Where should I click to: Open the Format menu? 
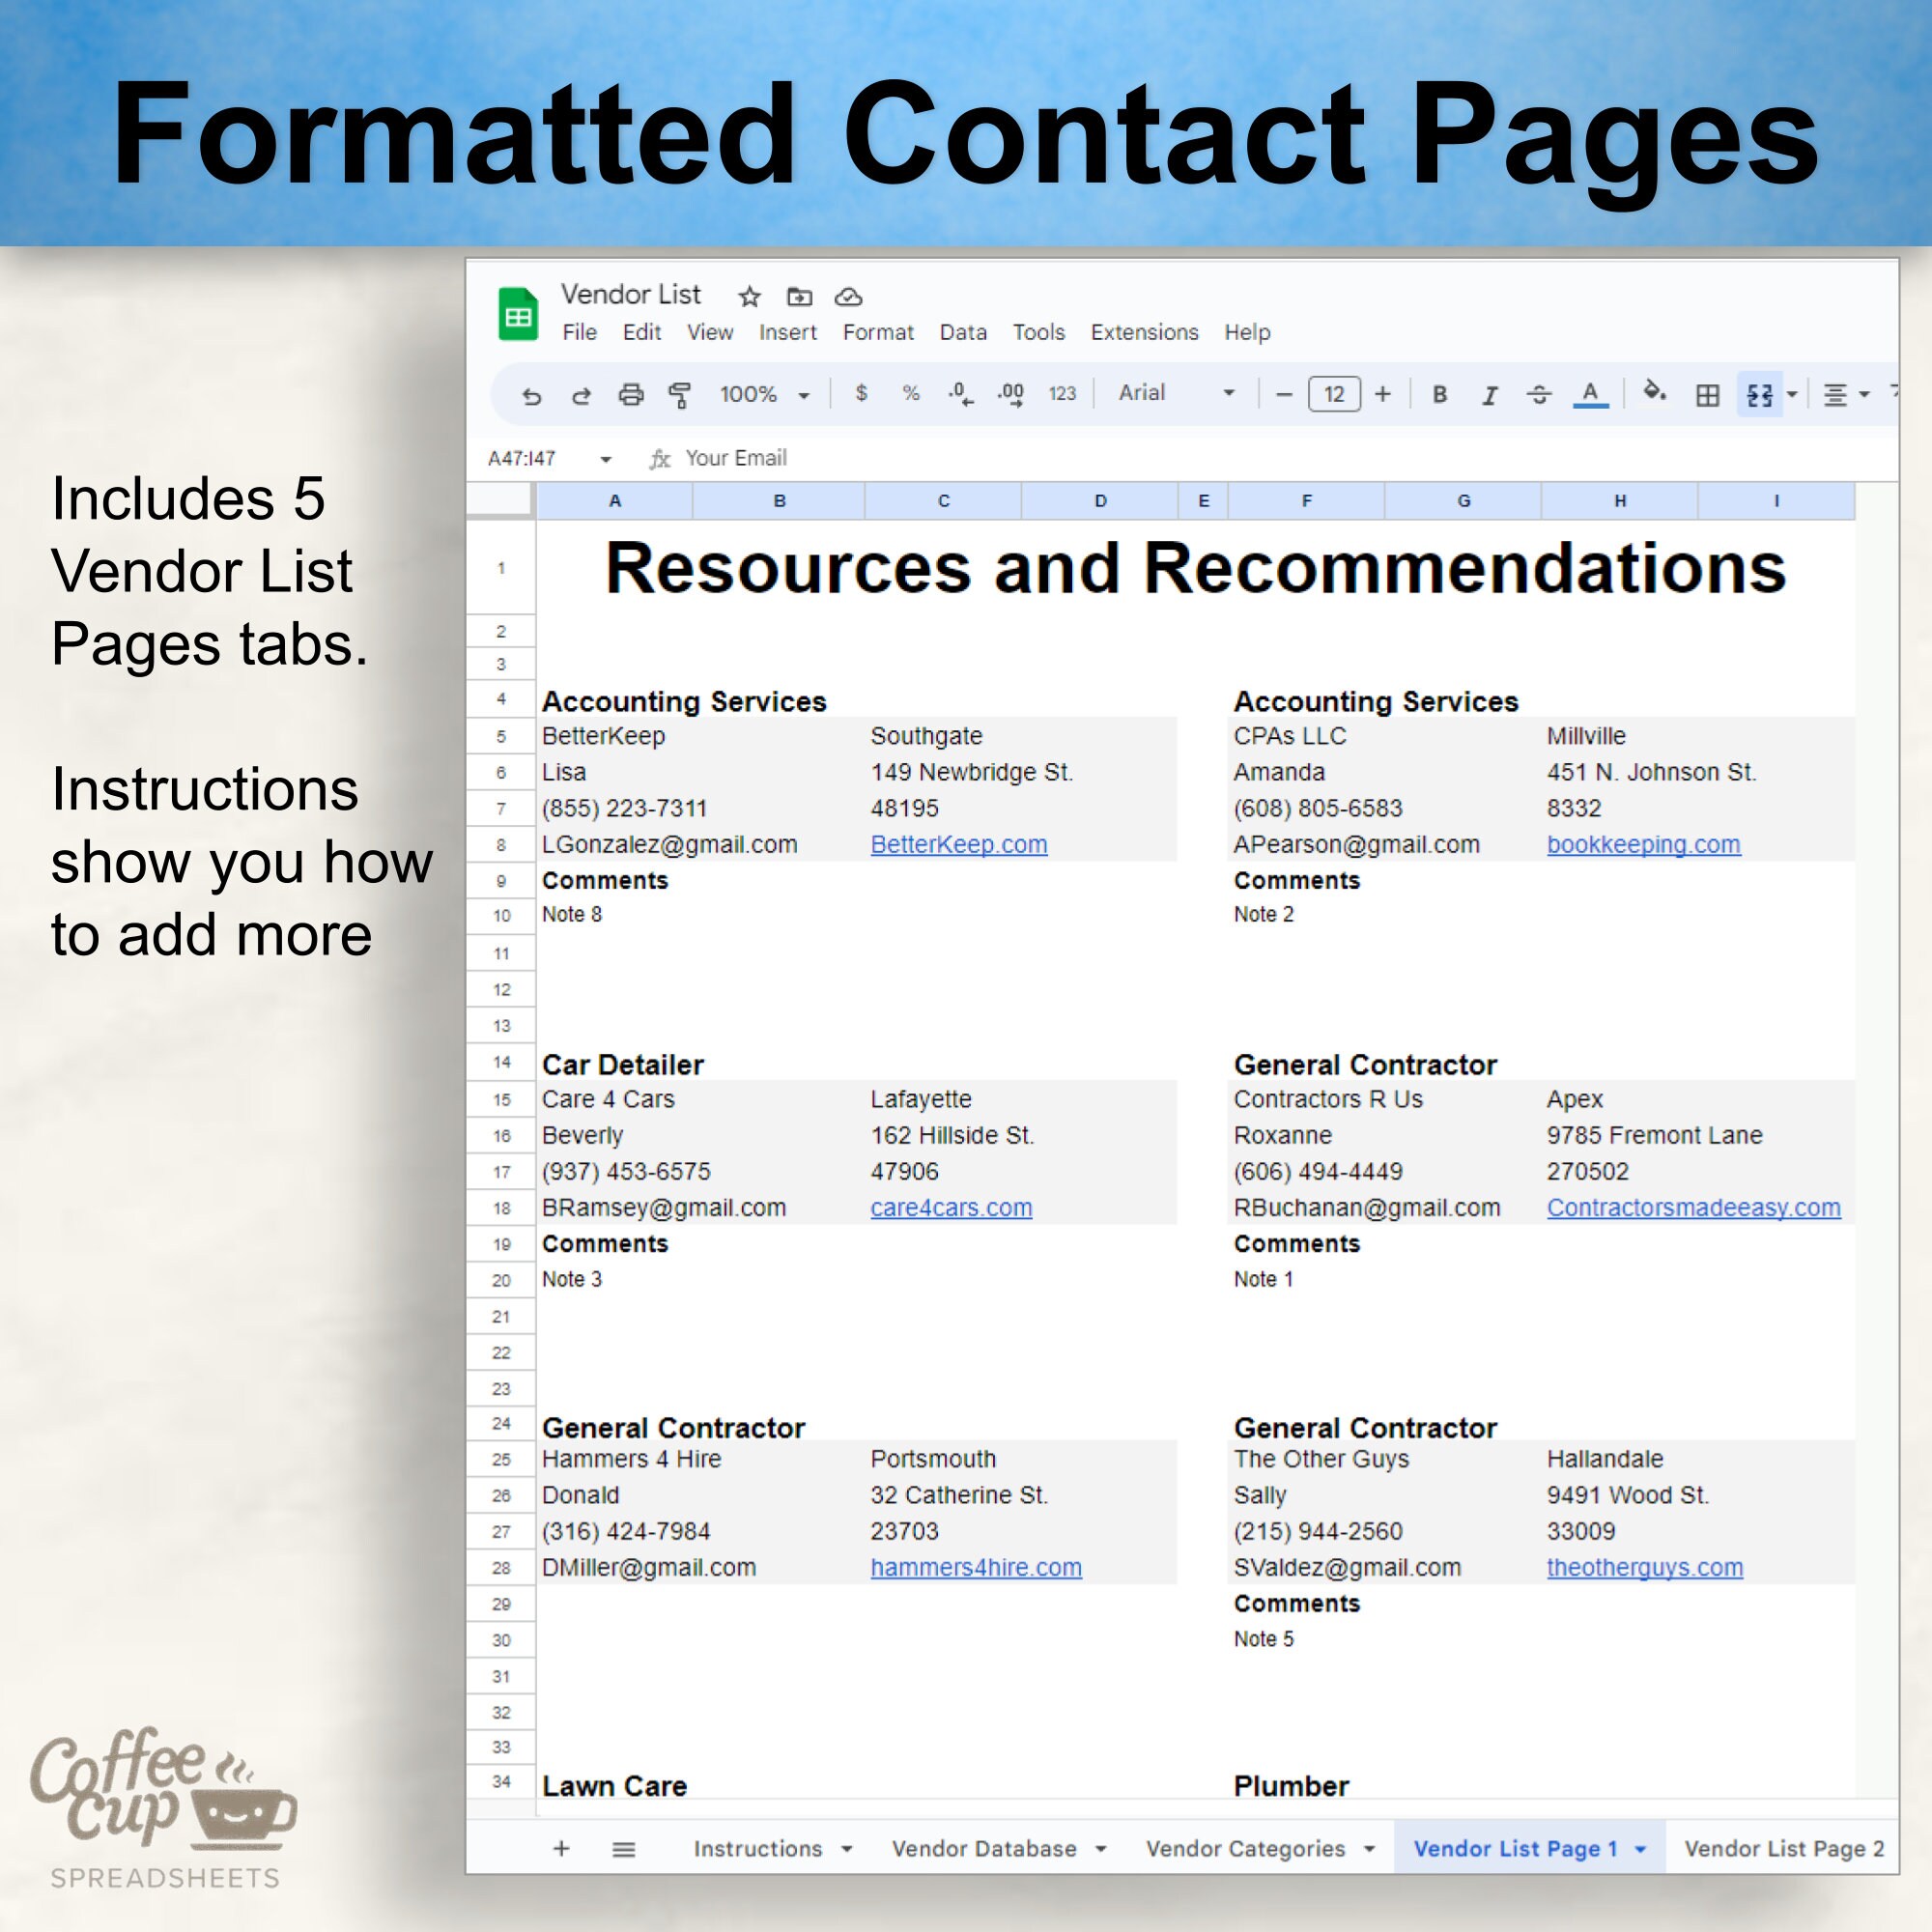(x=877, y=332)
